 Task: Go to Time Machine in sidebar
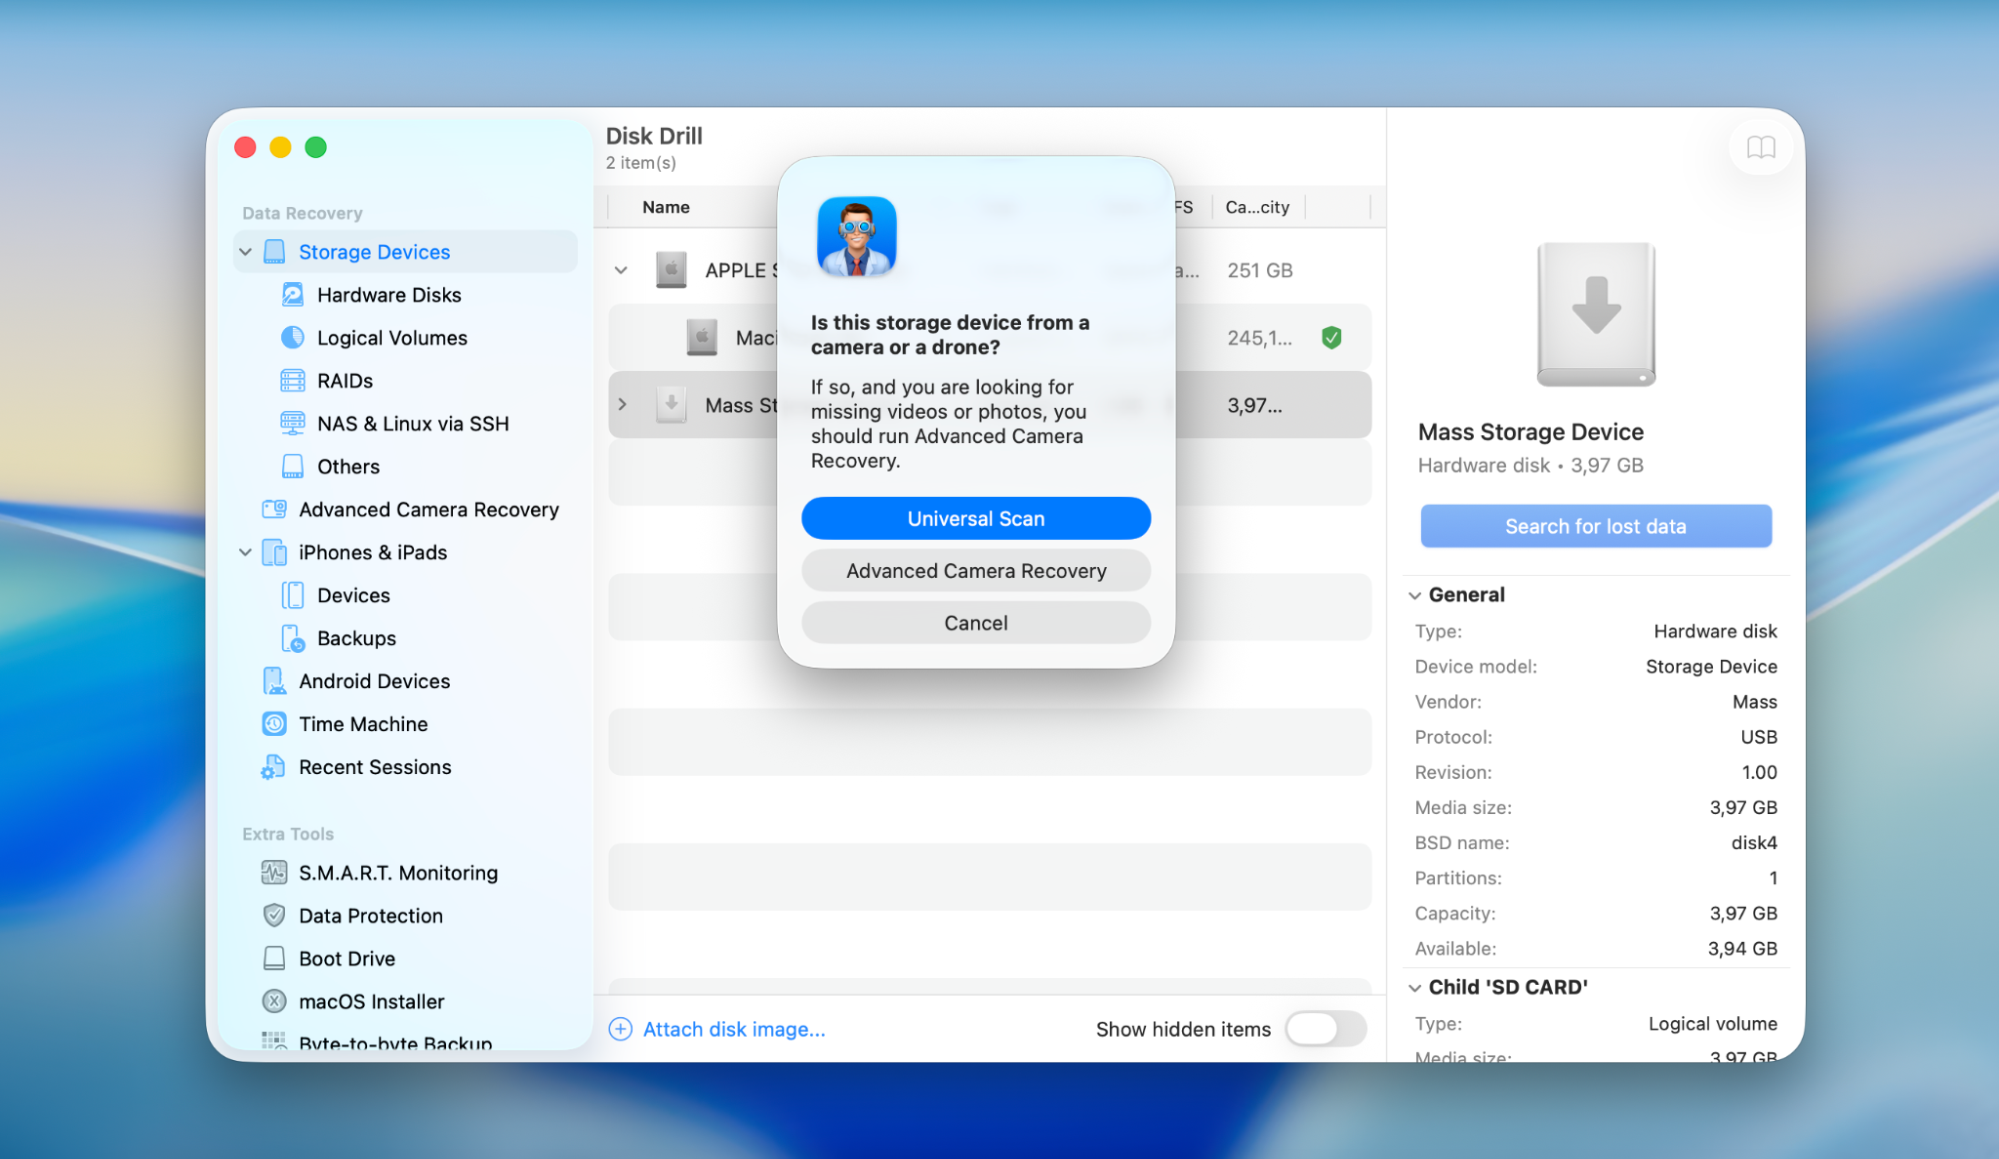pos(363,724)
